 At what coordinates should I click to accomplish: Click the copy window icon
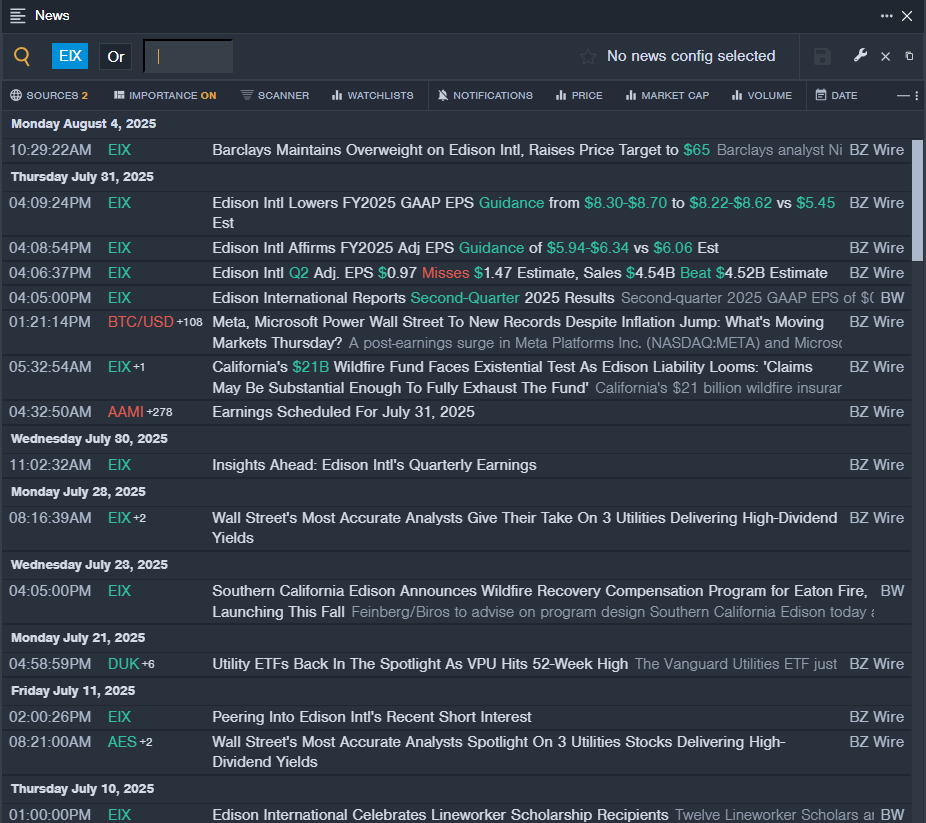pos(909,56)
